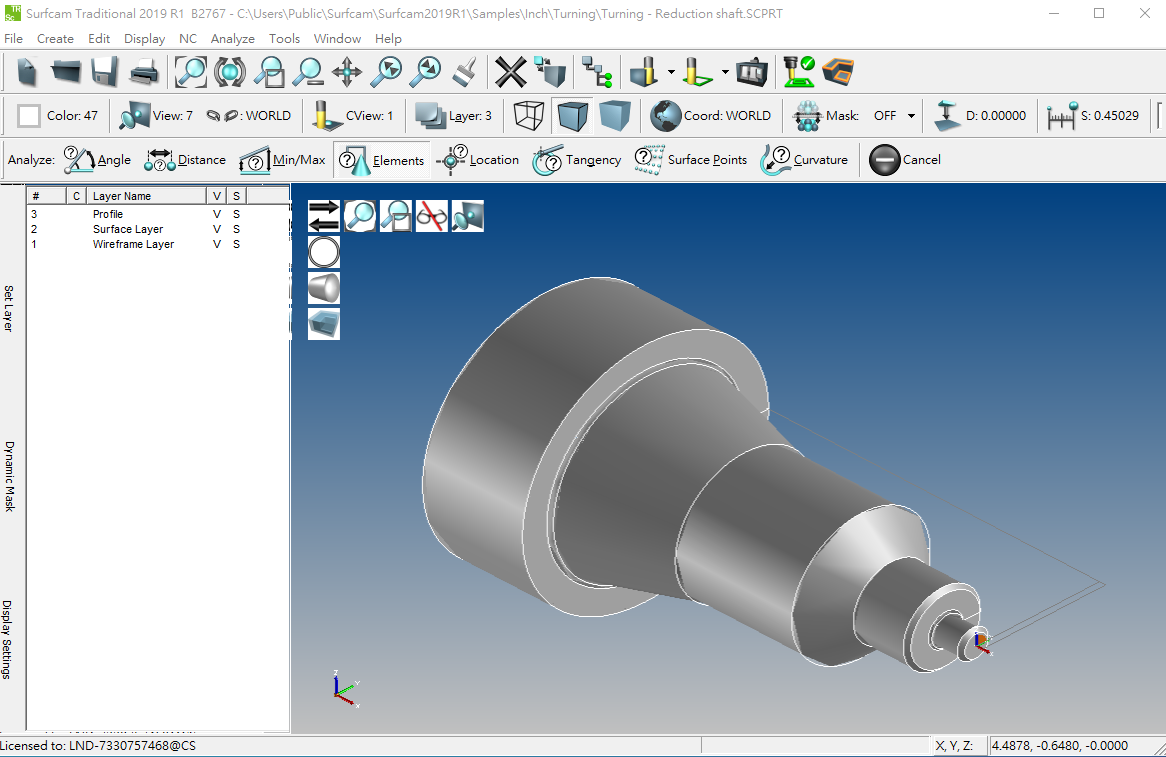
Task: Switch to the Dynamic Mask side tab
Action: pos(8,477)
